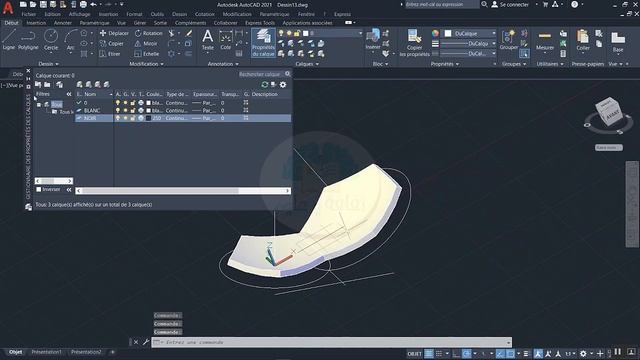Toggle lock icon for layer 0

click(133, 103)
